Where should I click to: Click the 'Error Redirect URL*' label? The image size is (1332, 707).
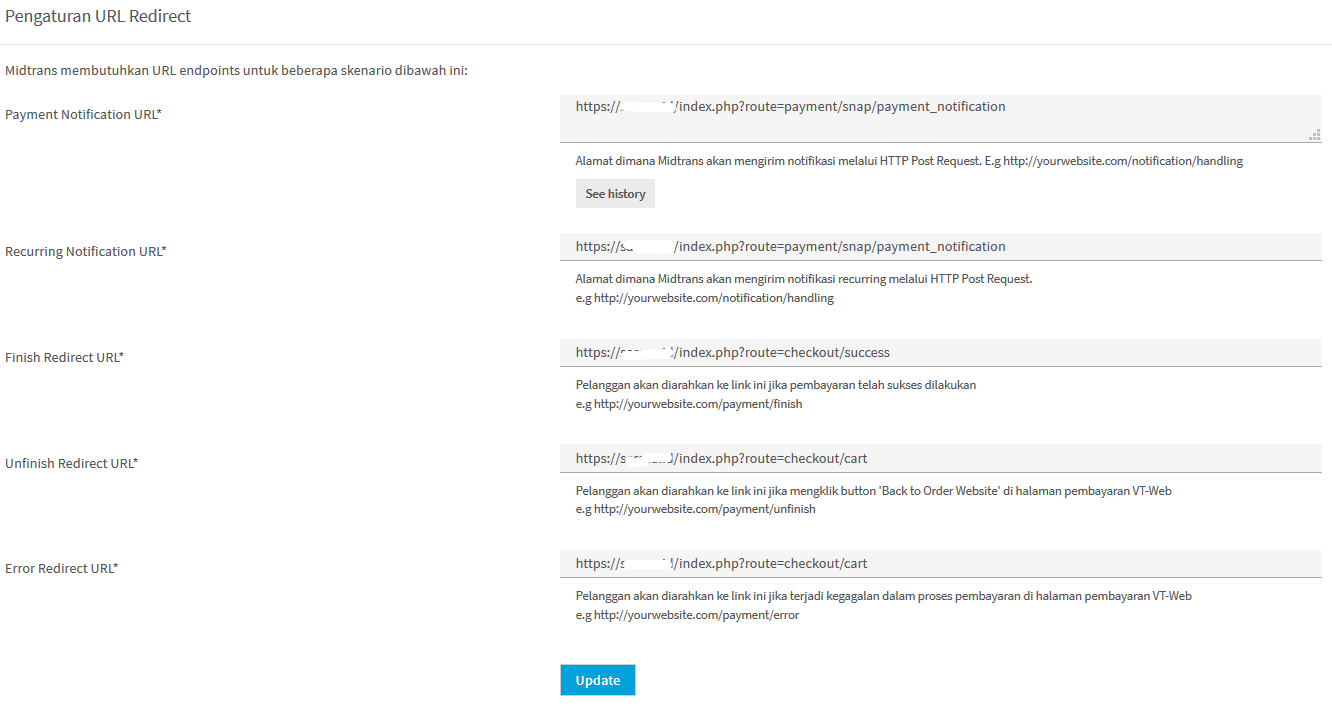tap(61, 569)
